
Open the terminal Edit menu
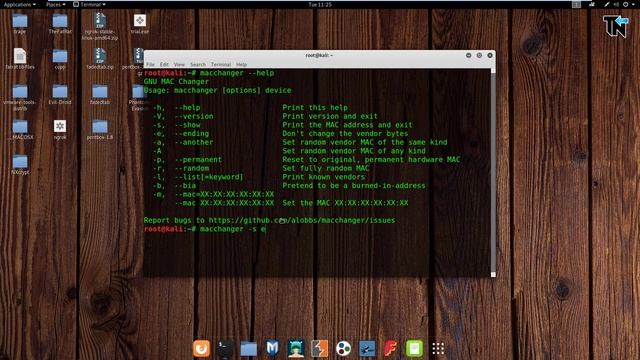coord(164,64)
